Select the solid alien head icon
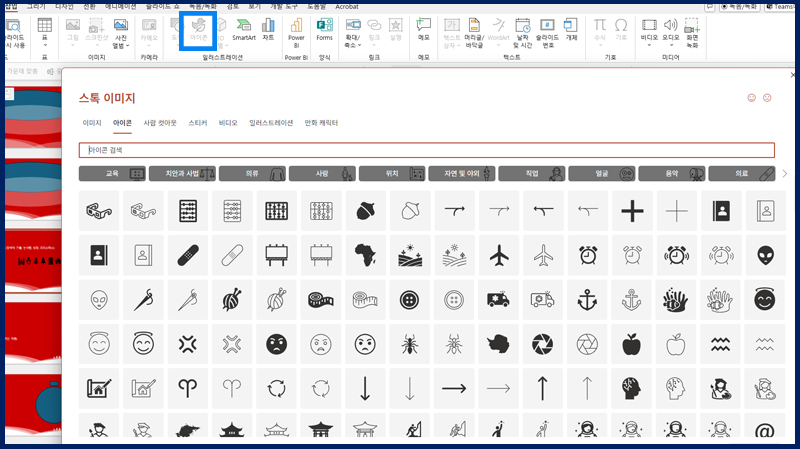The image size is (800, 449). [765, 255]
